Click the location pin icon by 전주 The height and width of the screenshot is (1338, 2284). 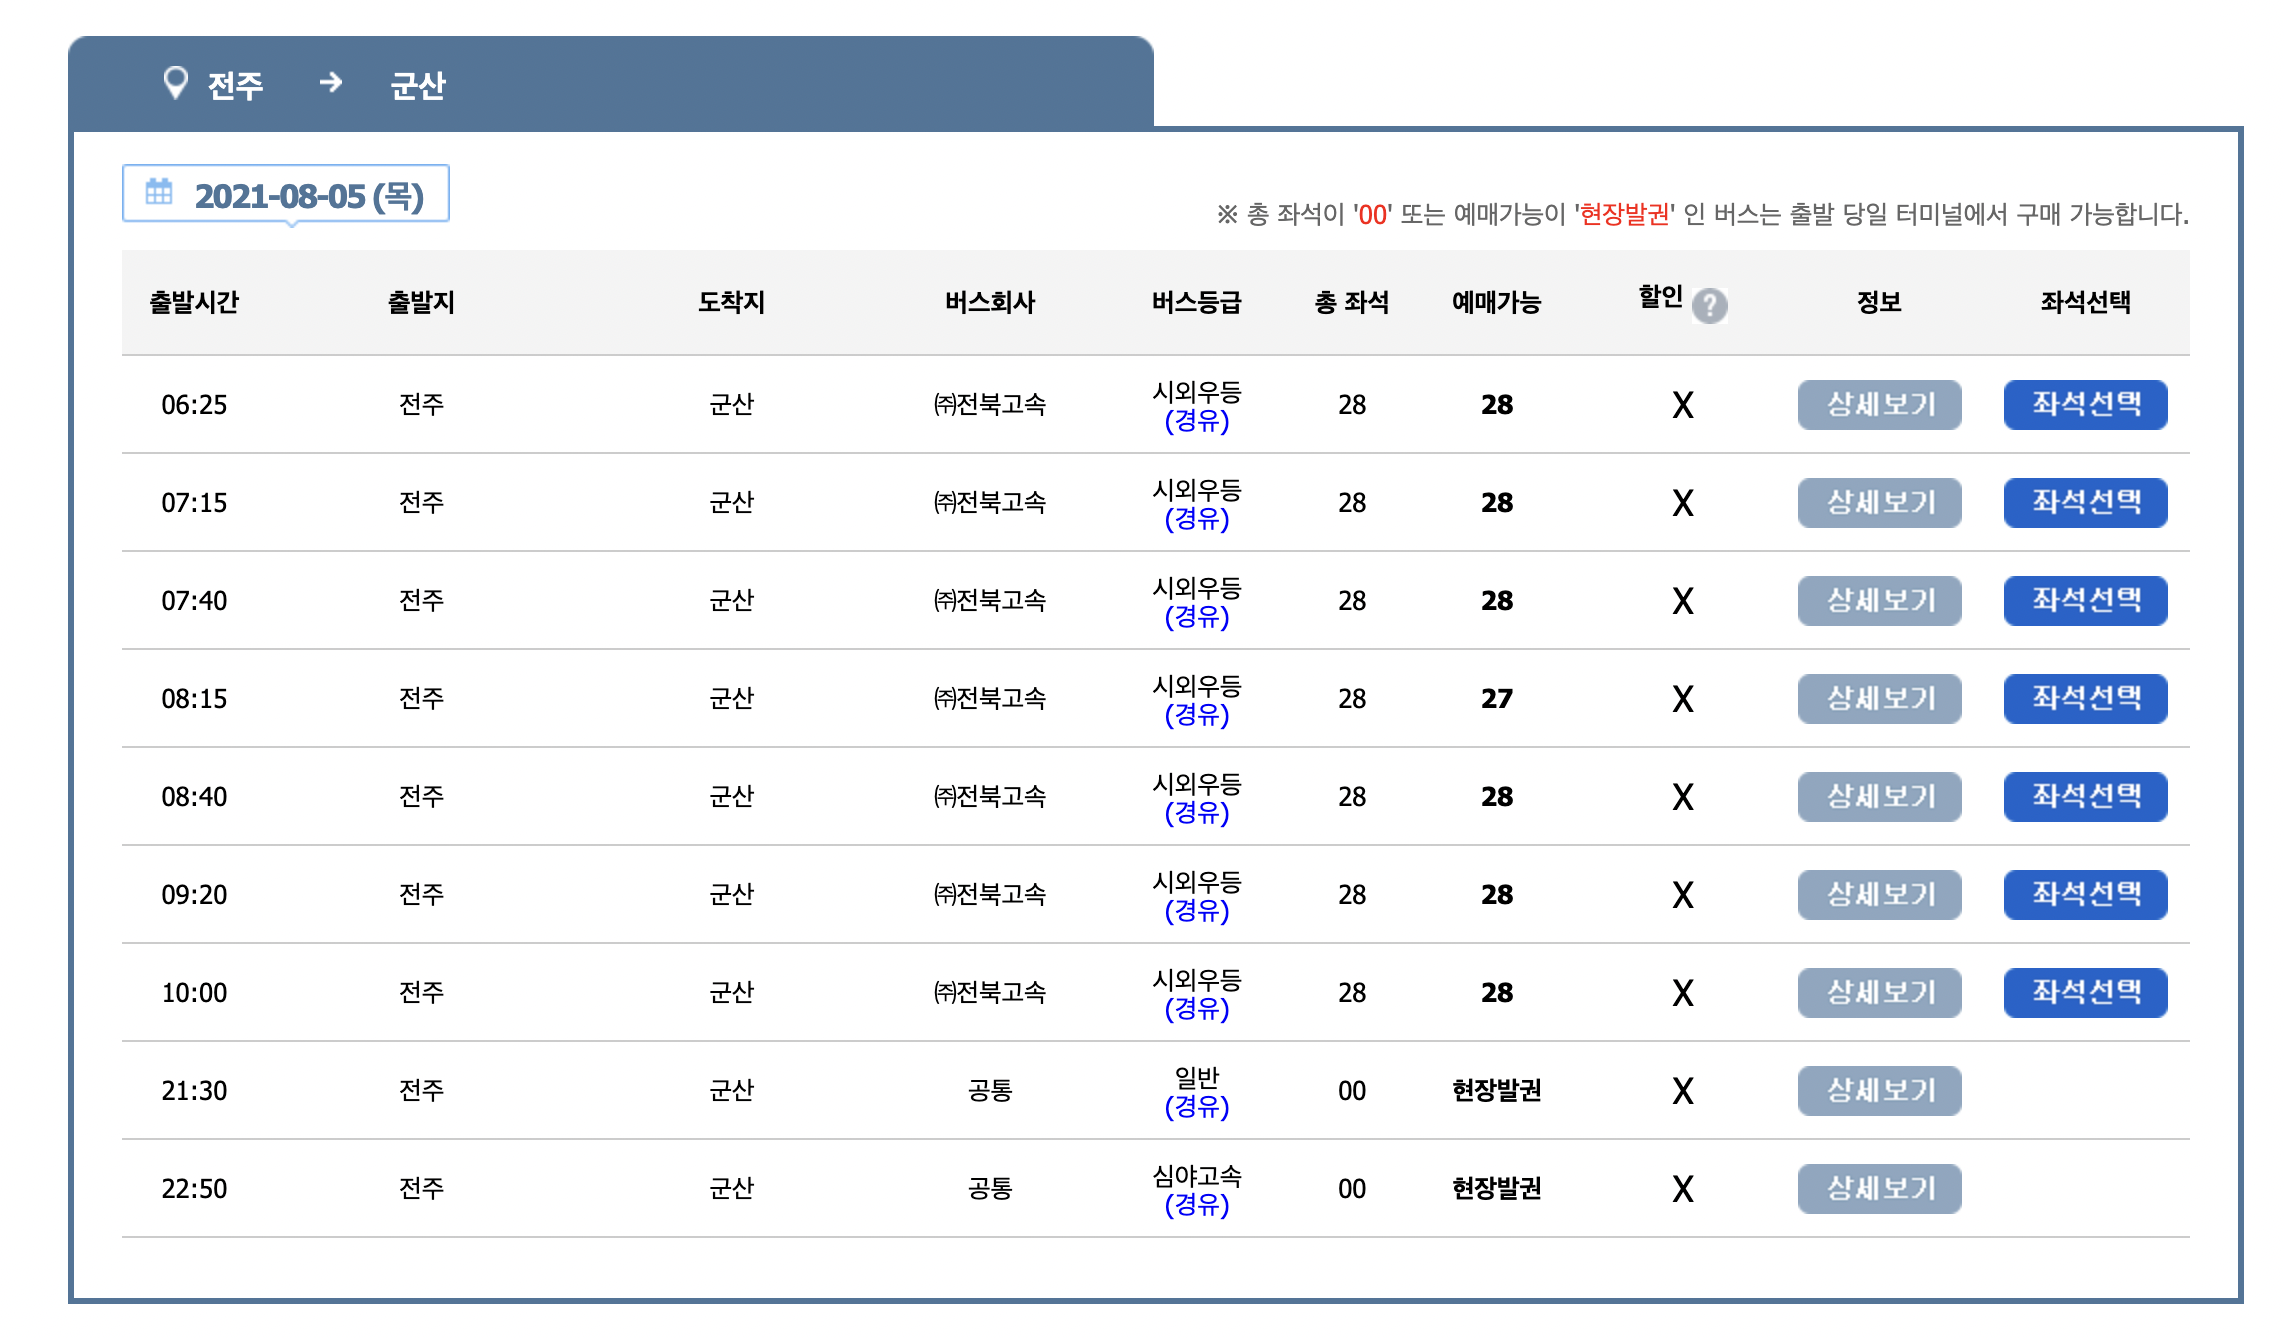(x=175, y=83)
